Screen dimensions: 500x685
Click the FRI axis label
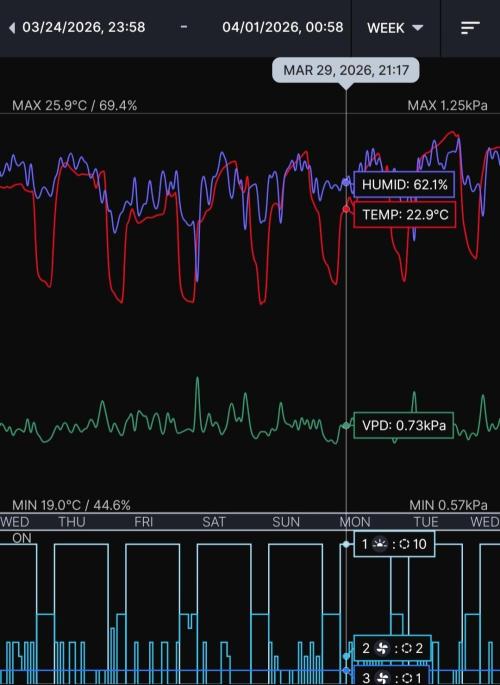coord(144,522)
